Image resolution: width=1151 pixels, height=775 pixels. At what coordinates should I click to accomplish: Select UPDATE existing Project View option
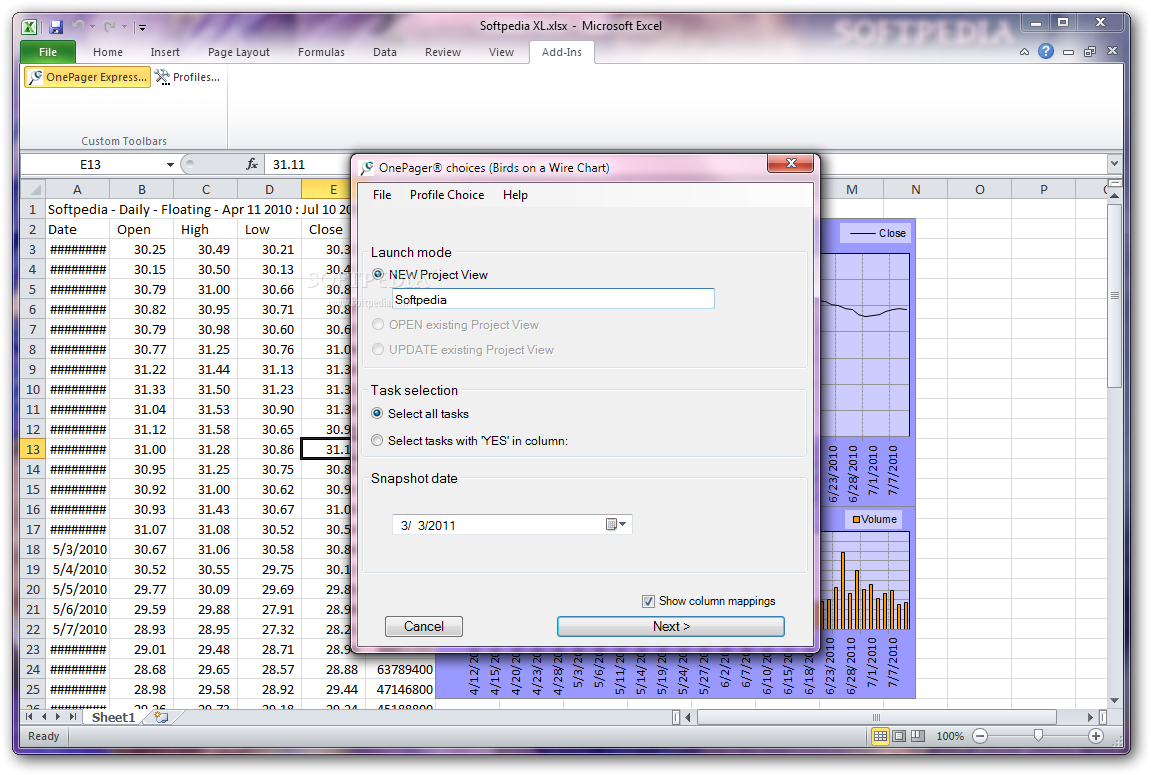click(x=378, y=349)
